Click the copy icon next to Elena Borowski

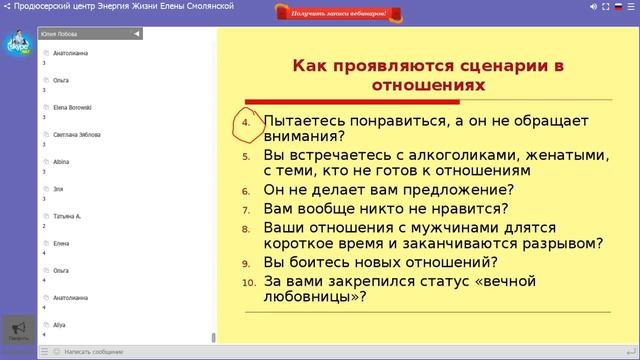tap(46, 107)
